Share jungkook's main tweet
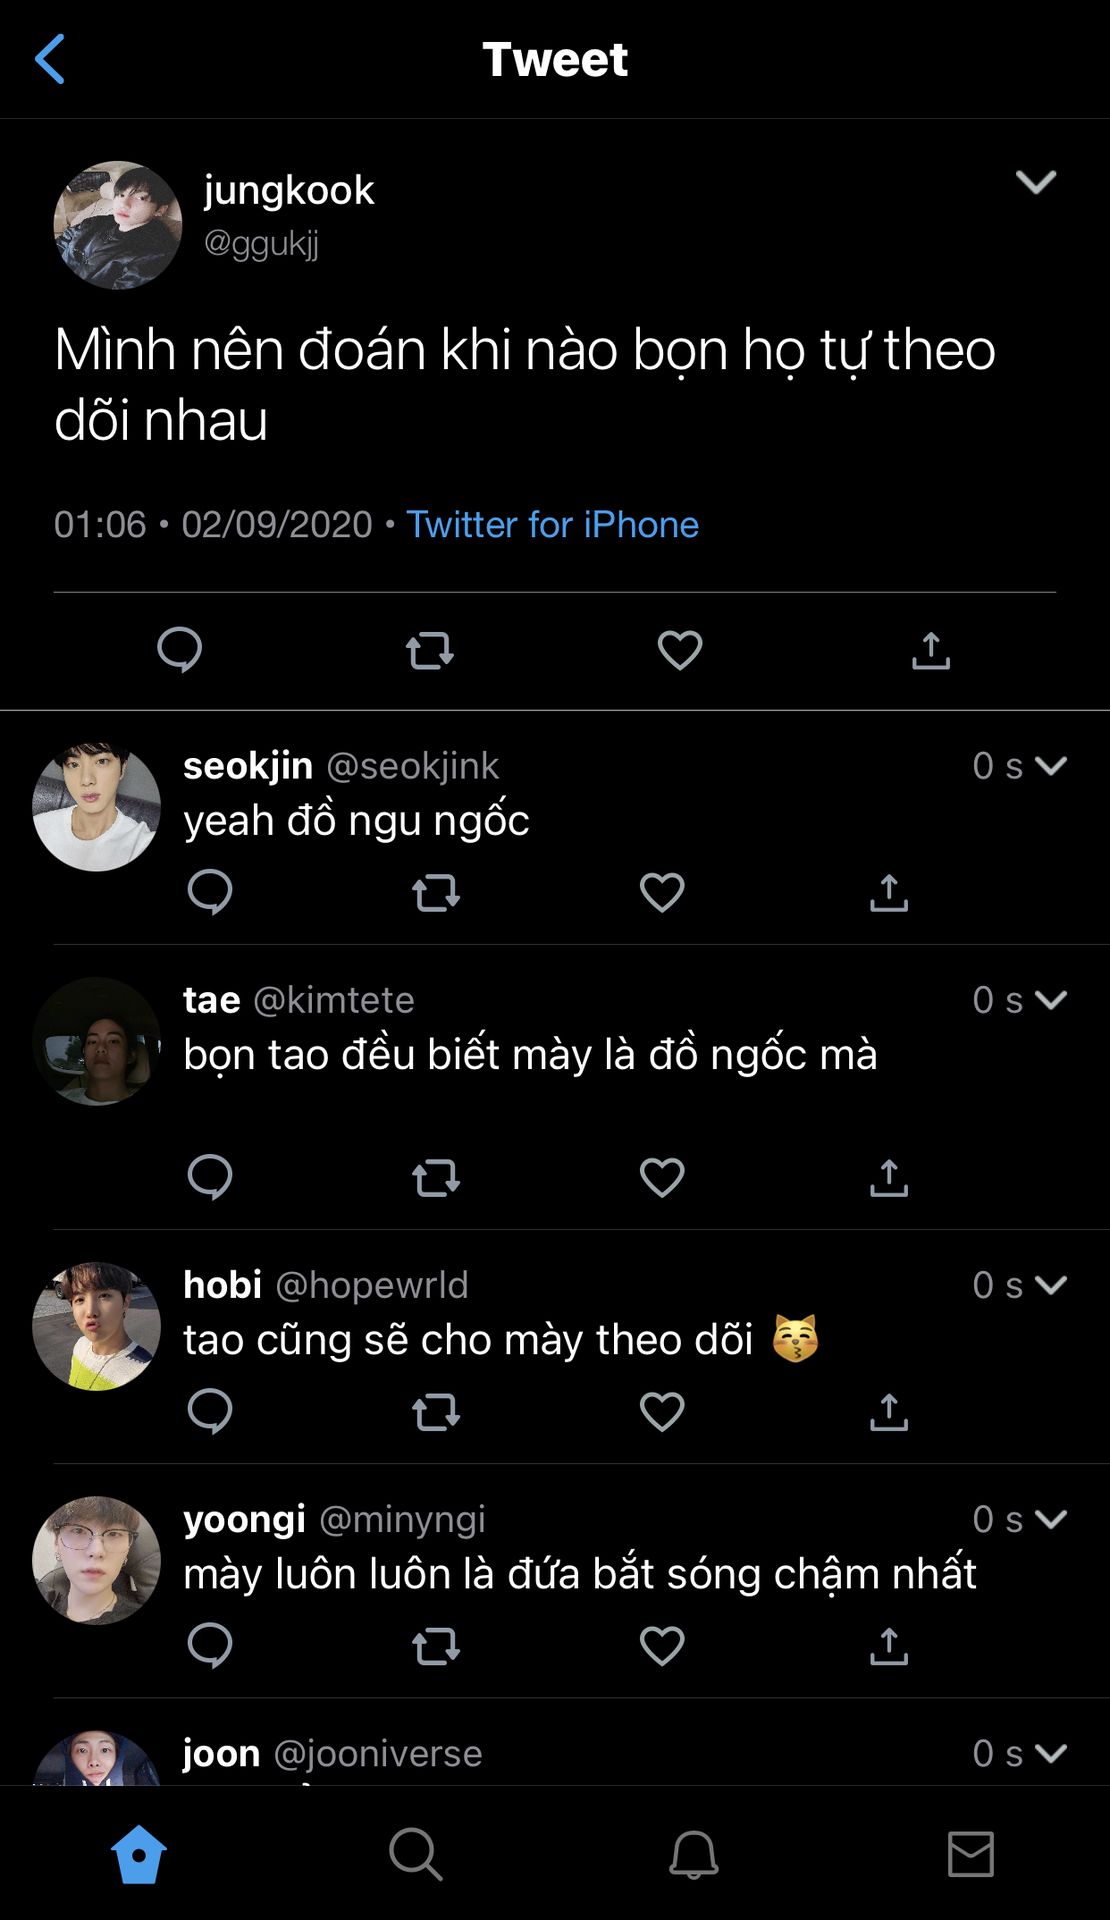The height and width of the screenshot is (1920, 1110). point(931,650)
